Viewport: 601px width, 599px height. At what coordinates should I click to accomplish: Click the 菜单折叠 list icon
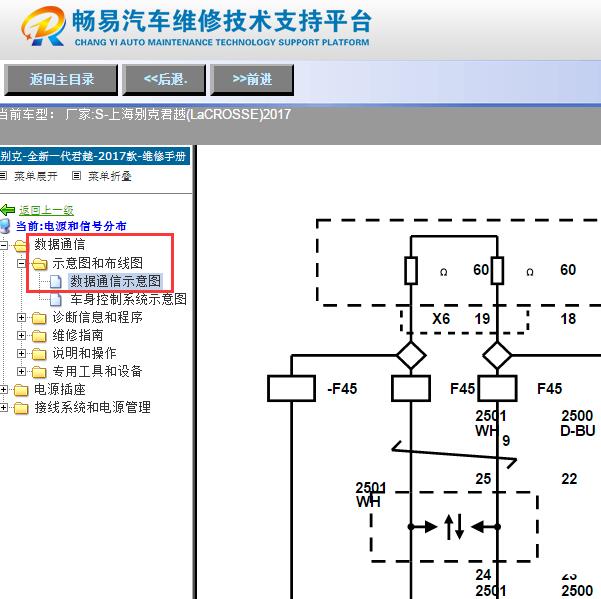coord(77,176)
